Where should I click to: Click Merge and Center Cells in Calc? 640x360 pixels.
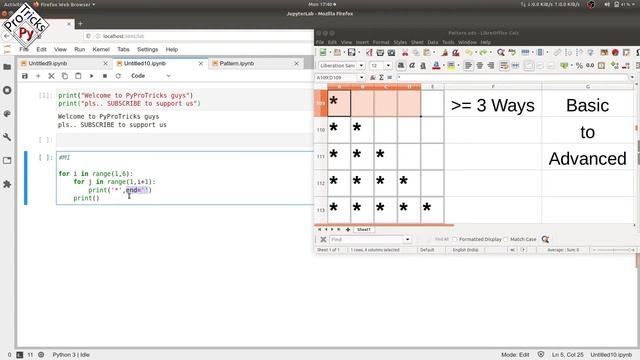pos(516,65)
